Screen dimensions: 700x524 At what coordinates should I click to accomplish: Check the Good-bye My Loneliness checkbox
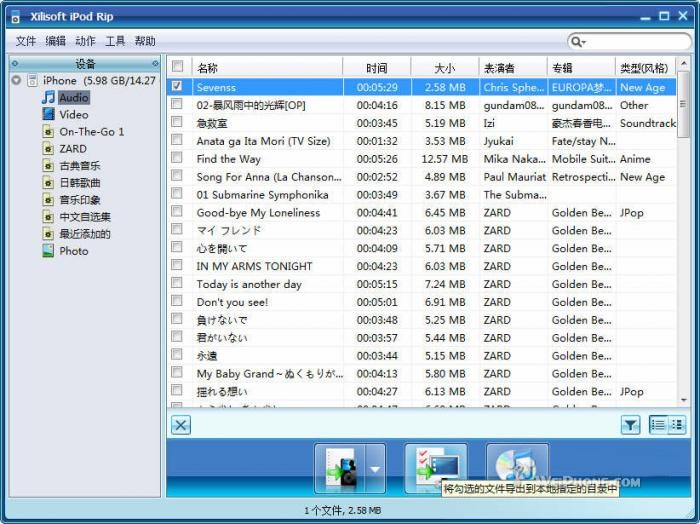[x=177, y=211]
